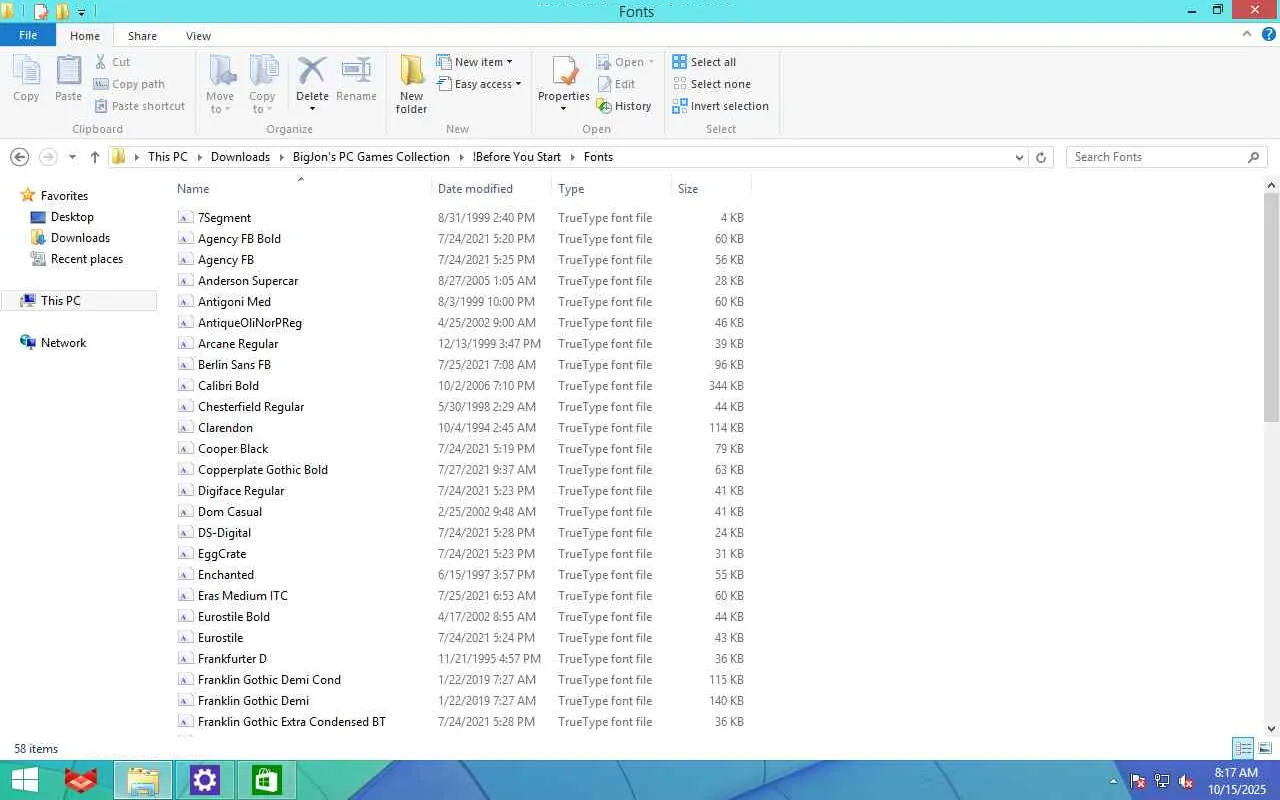The height and width of the screenshot is (800, 1280).
Task: Select Network in the navigation pane
Action: (63, 343)
